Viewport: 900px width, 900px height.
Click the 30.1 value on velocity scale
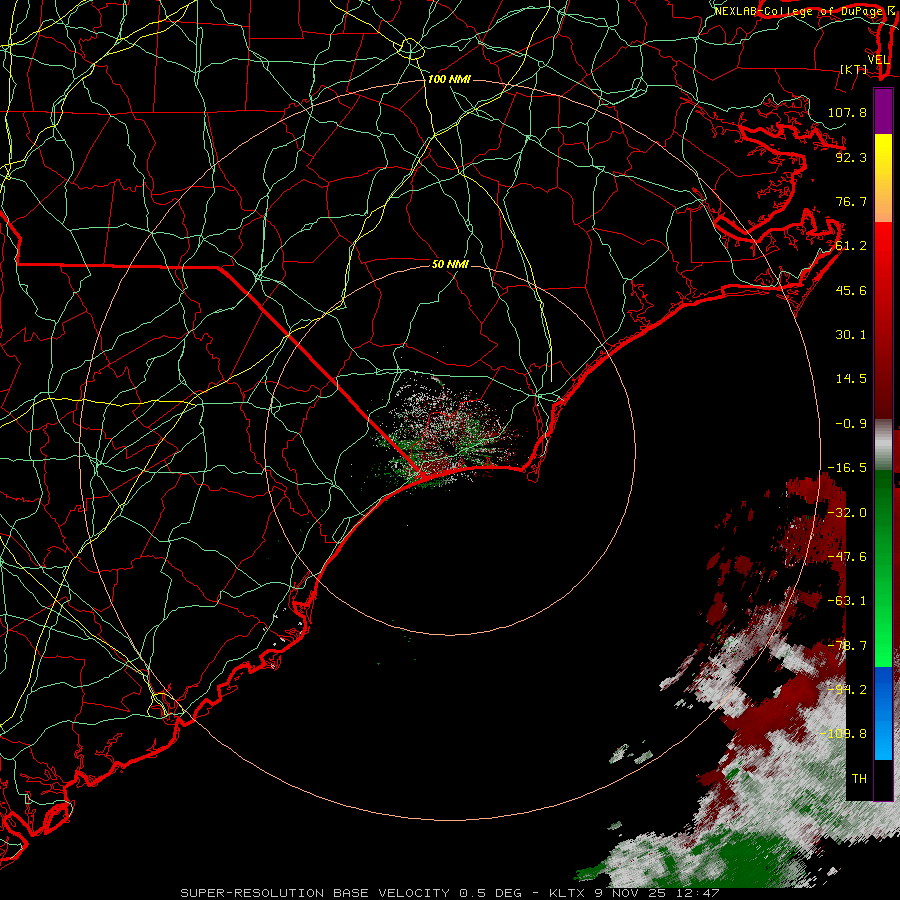tap(851, 335)
